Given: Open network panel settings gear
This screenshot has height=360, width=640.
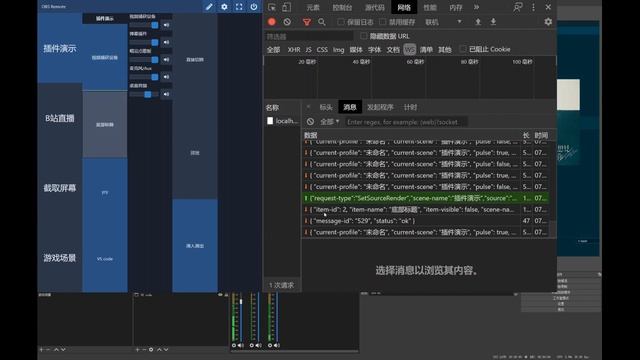Looking at the screenshot, I should coord(548,22).
